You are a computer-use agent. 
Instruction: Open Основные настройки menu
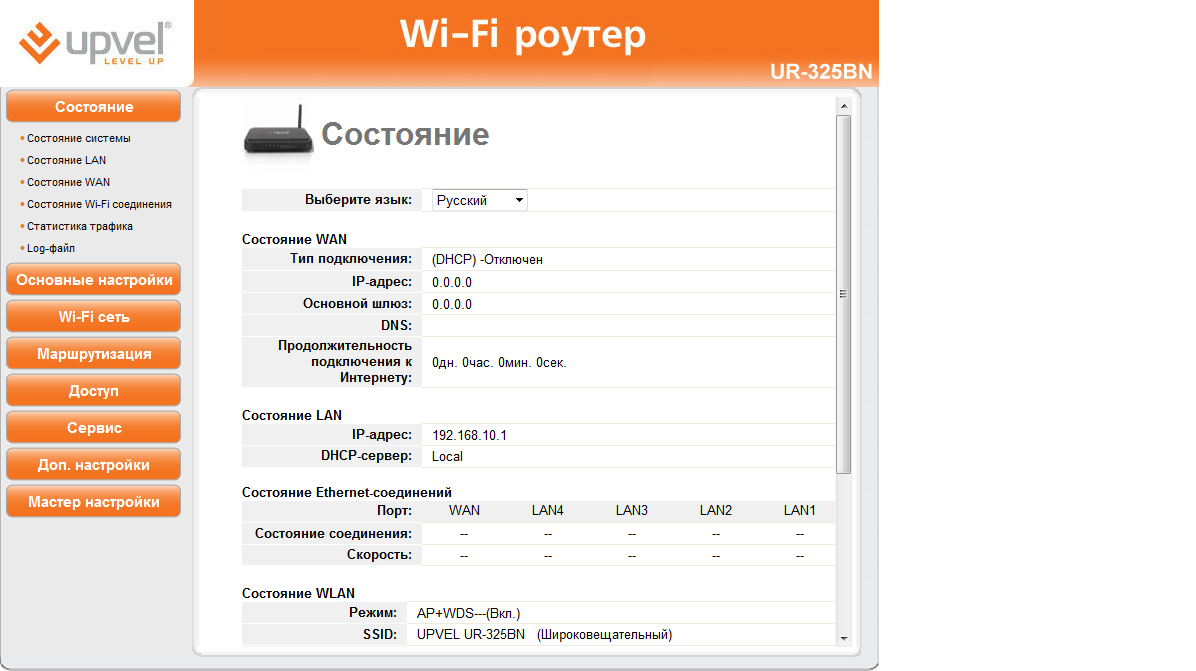94,280
